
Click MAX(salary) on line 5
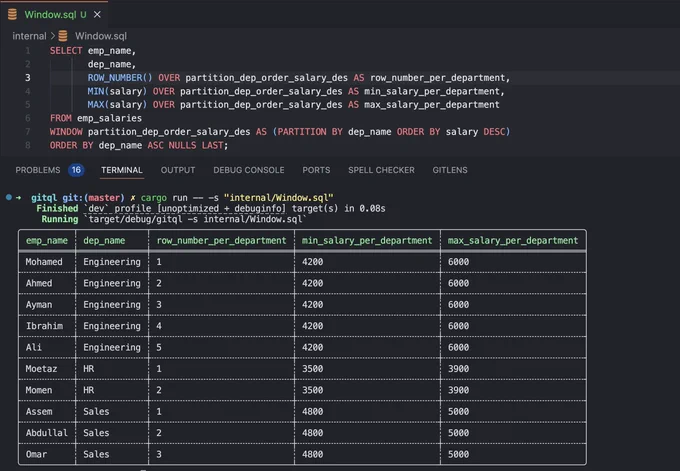click(x=117, y=105)
